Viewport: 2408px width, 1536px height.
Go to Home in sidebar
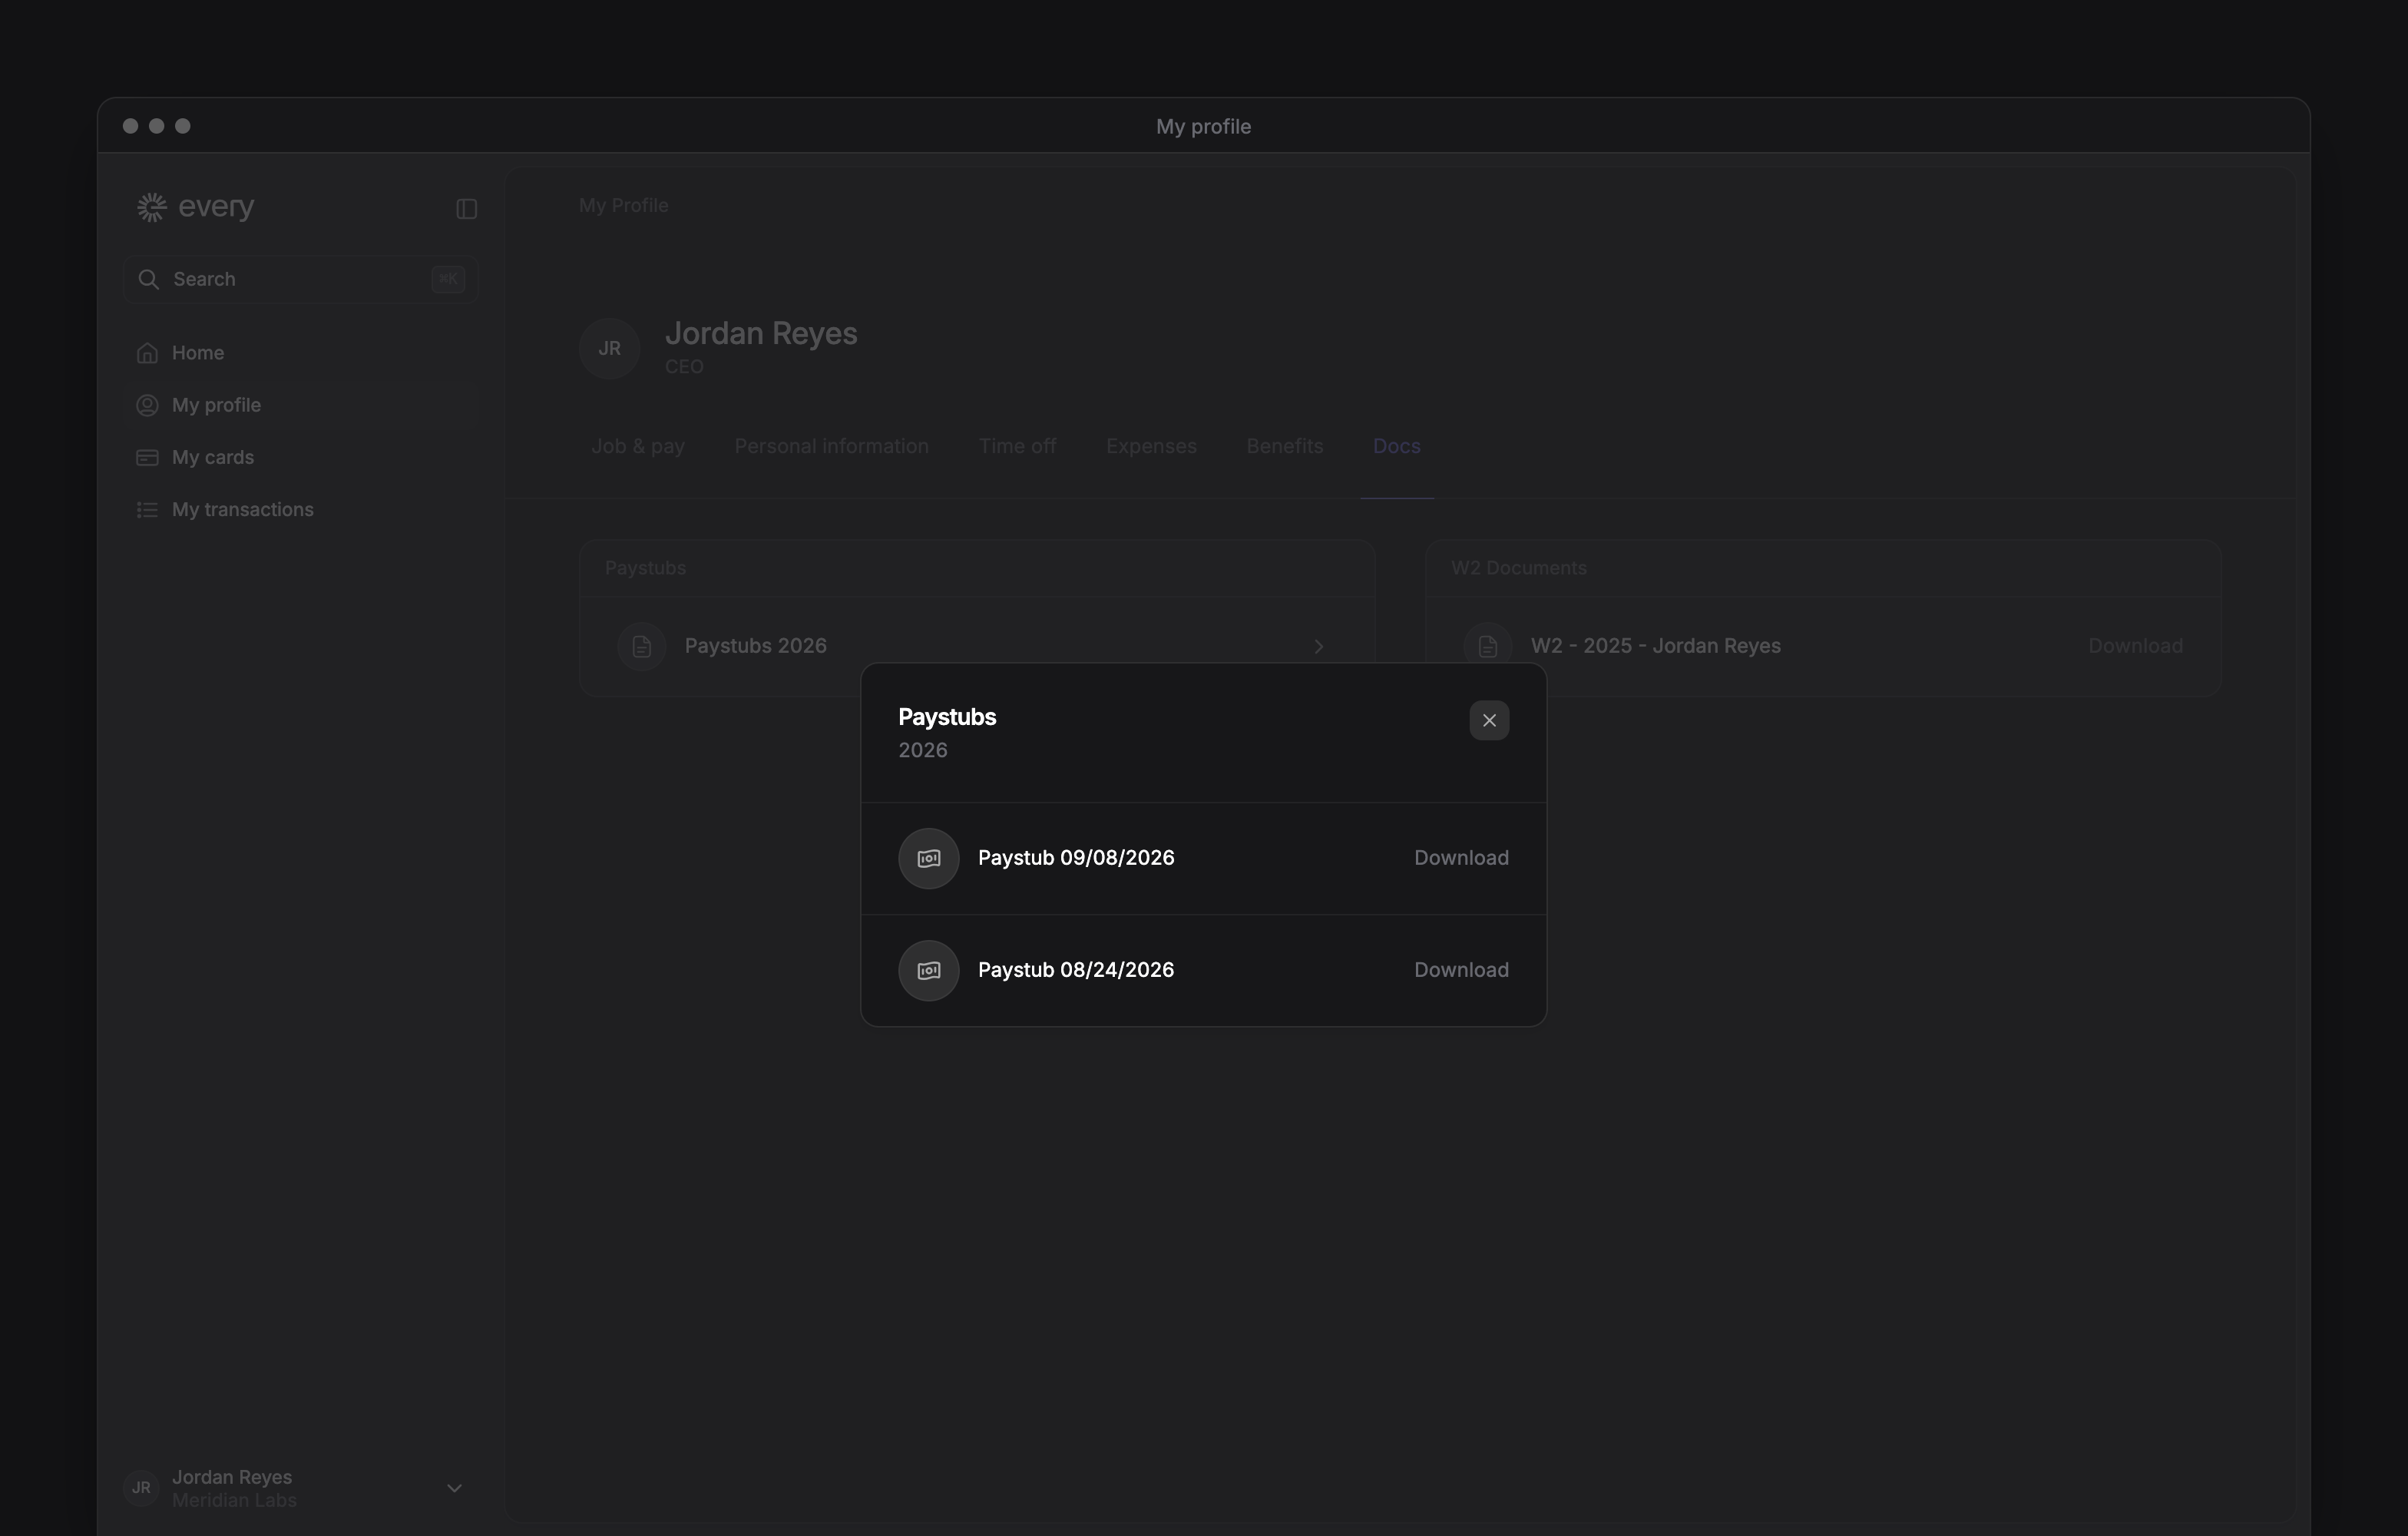point(301,353)
